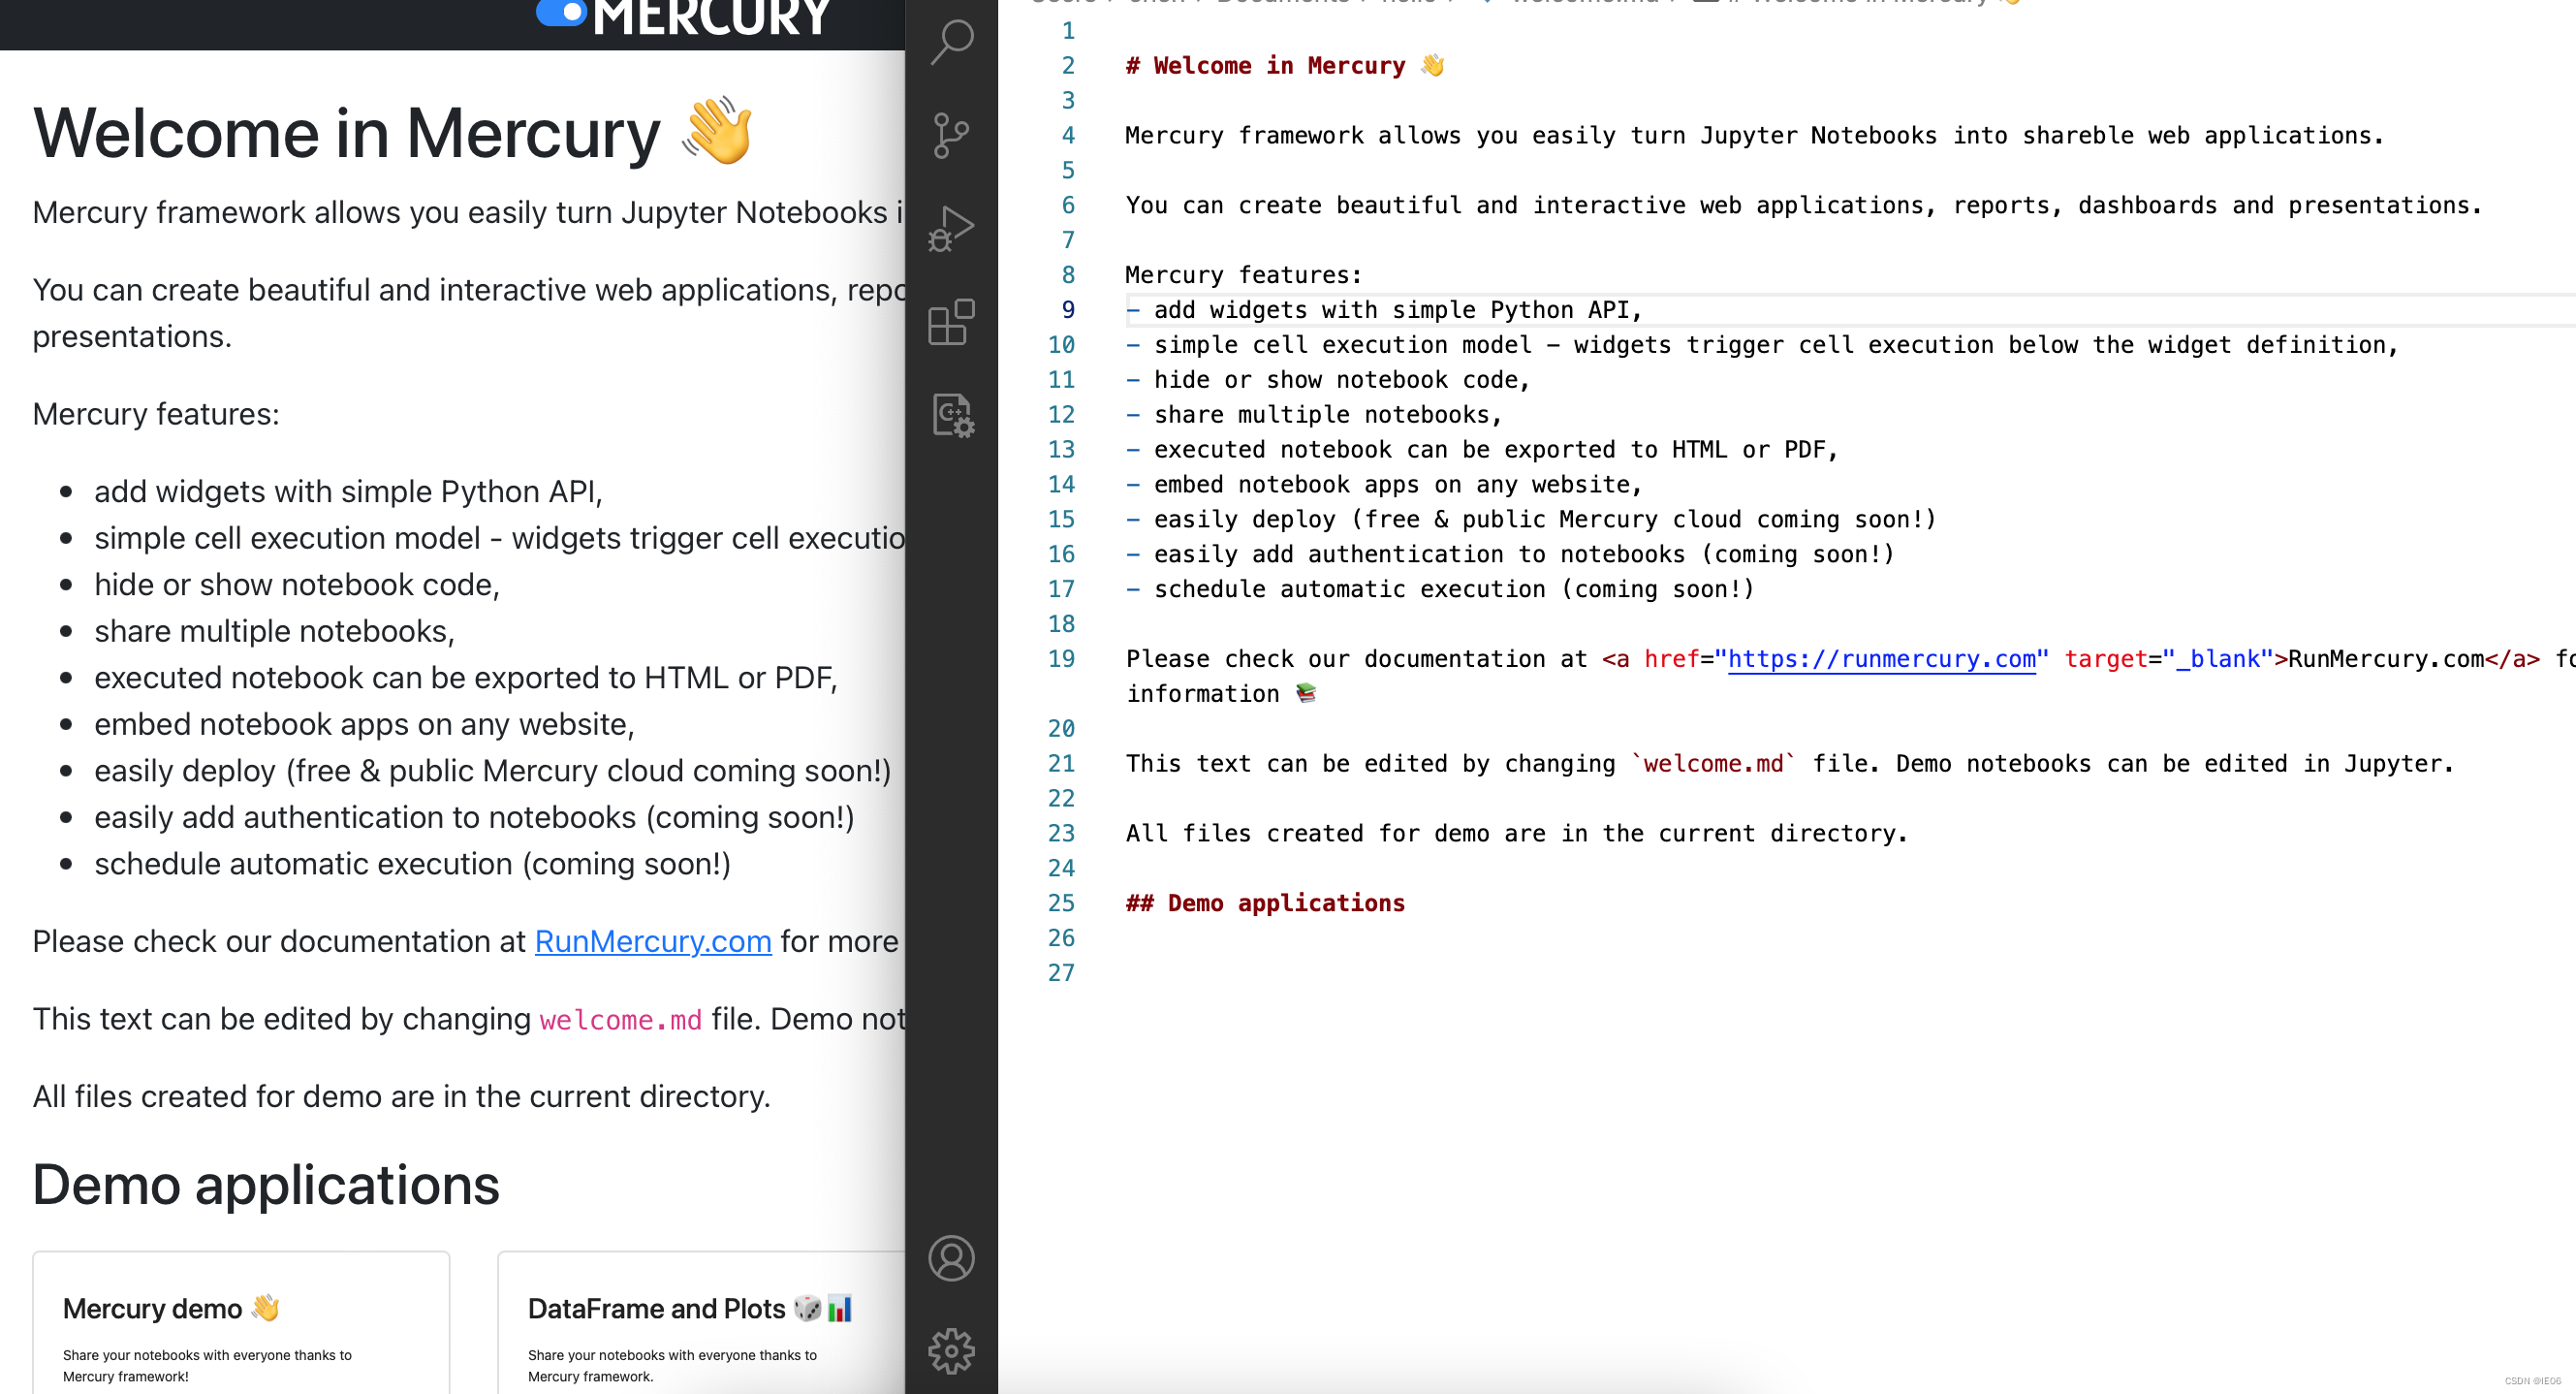Click 'schedule automatic execution' bullet in preview
Image resolution: width=2576 pixels, height=1394 pixels.
(x=412, y=864)
